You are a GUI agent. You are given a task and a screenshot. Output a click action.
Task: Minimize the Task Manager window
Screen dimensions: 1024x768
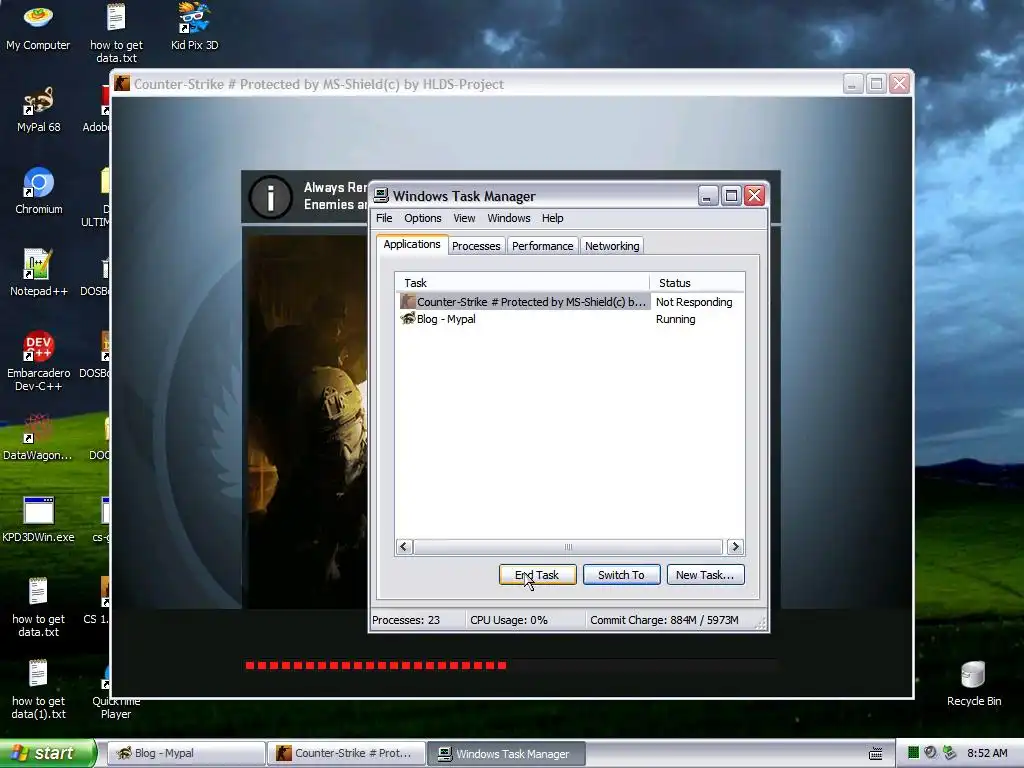click(708, 195)
